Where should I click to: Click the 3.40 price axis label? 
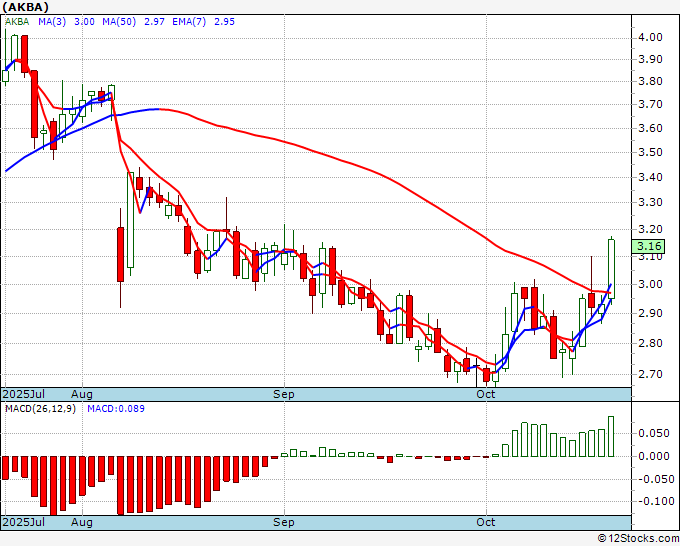[650, 177]
